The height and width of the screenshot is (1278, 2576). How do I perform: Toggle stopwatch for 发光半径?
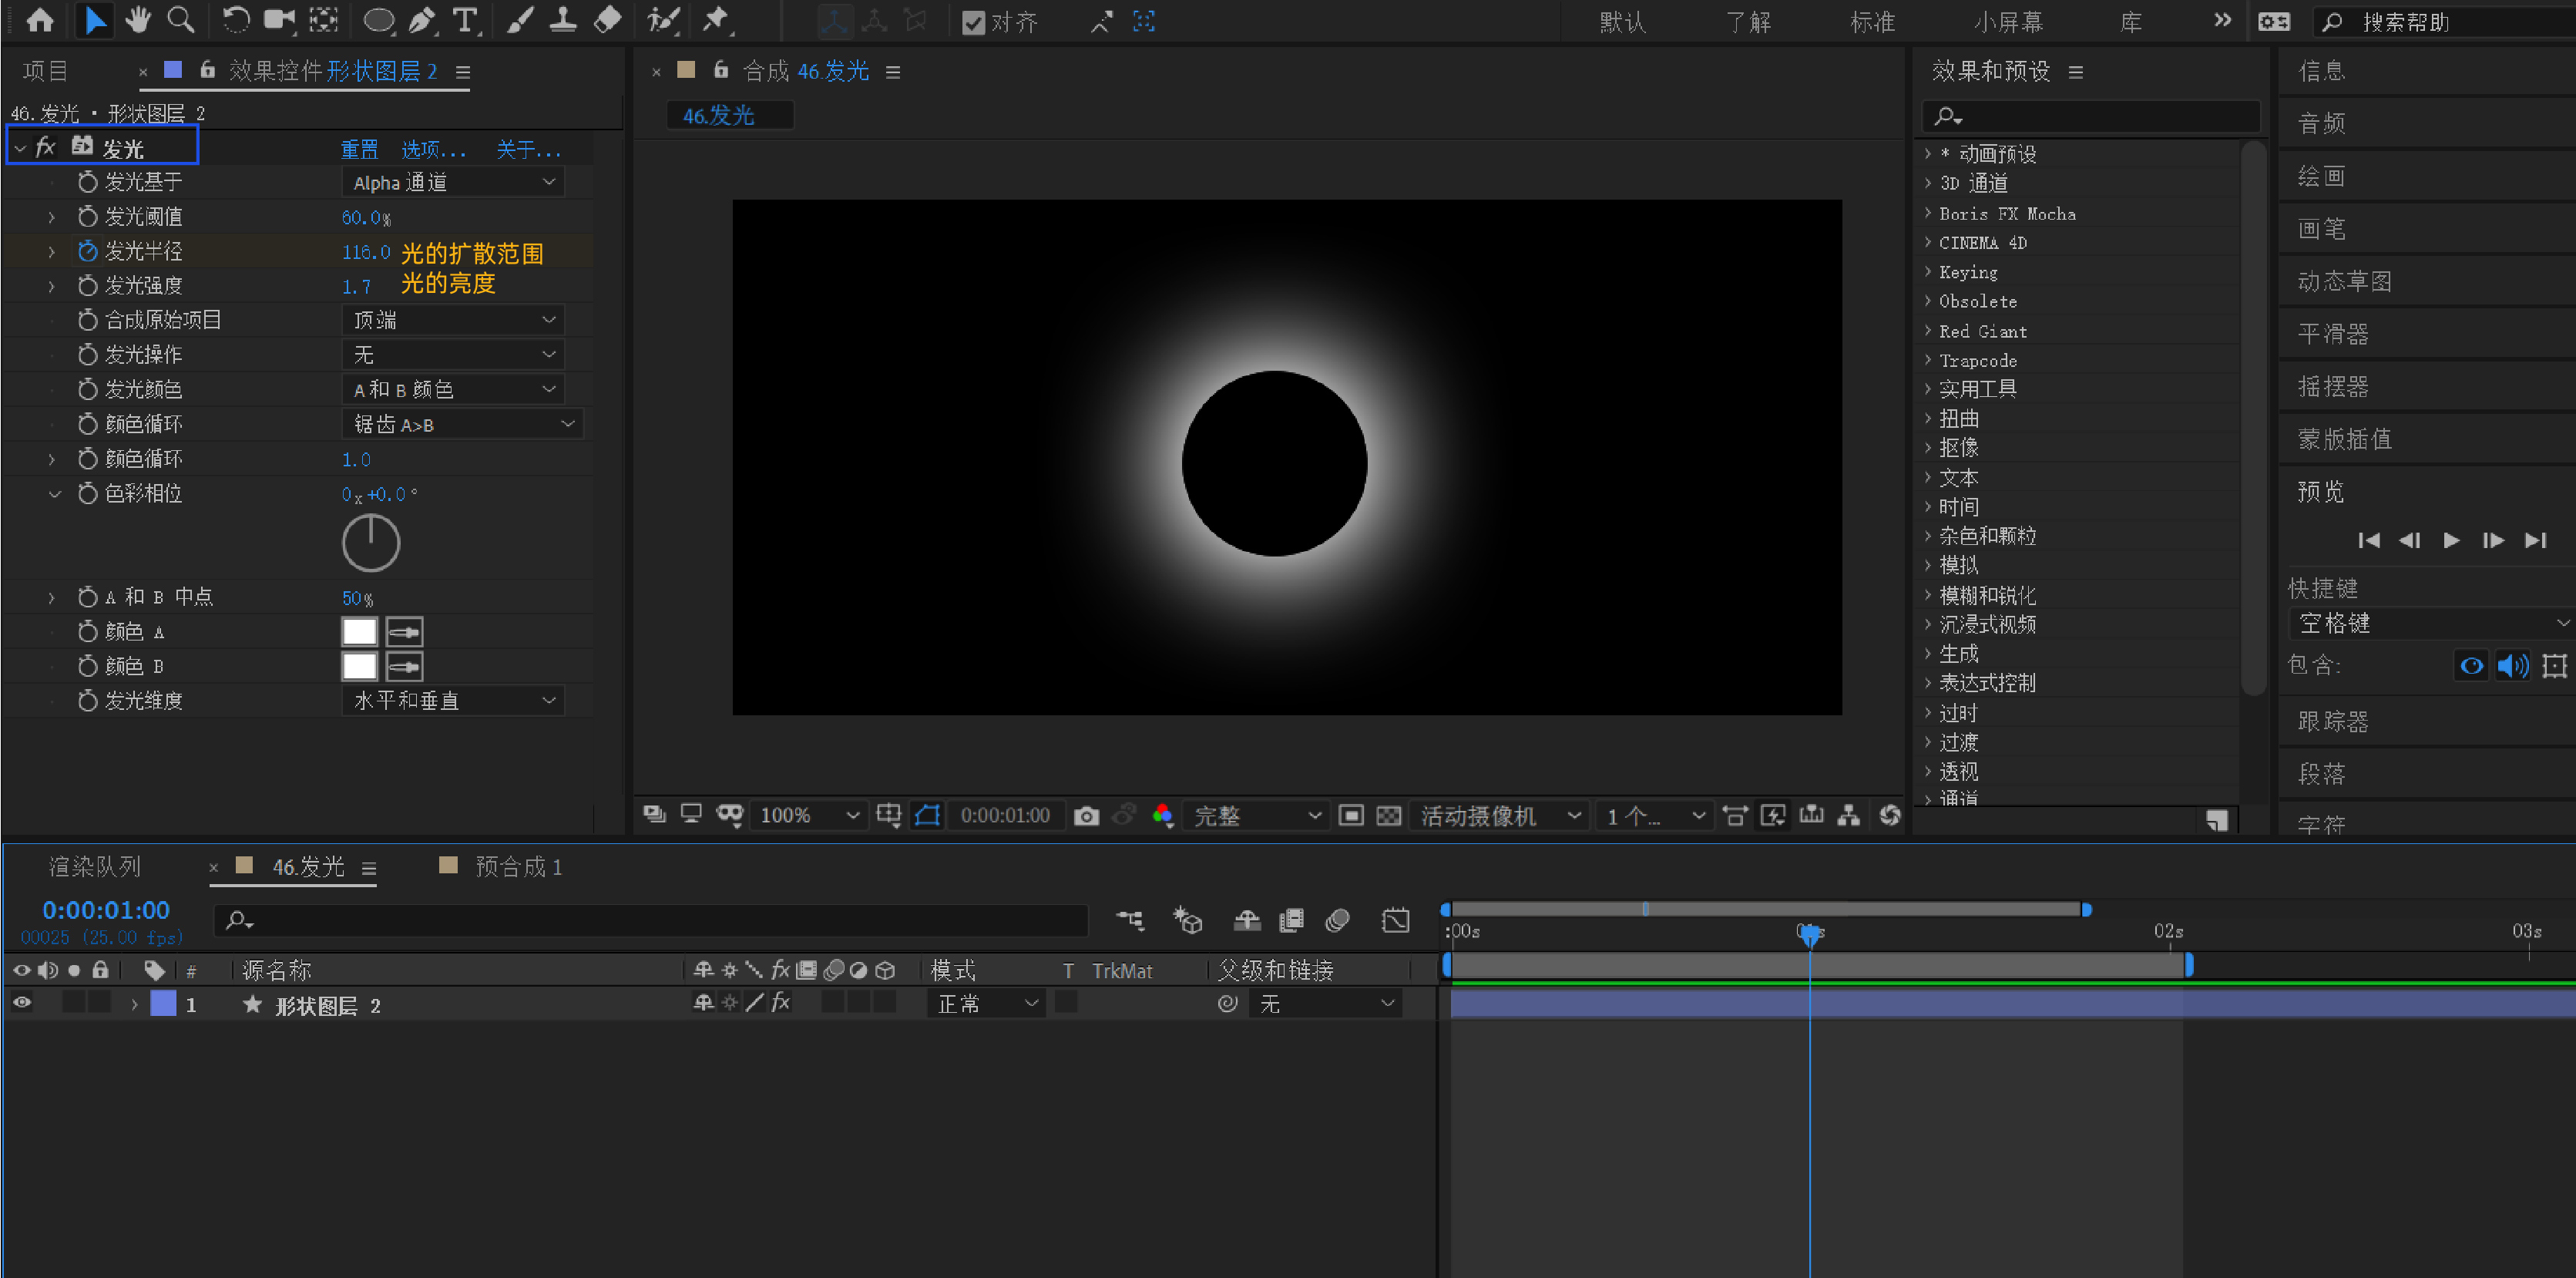[88, 251]
